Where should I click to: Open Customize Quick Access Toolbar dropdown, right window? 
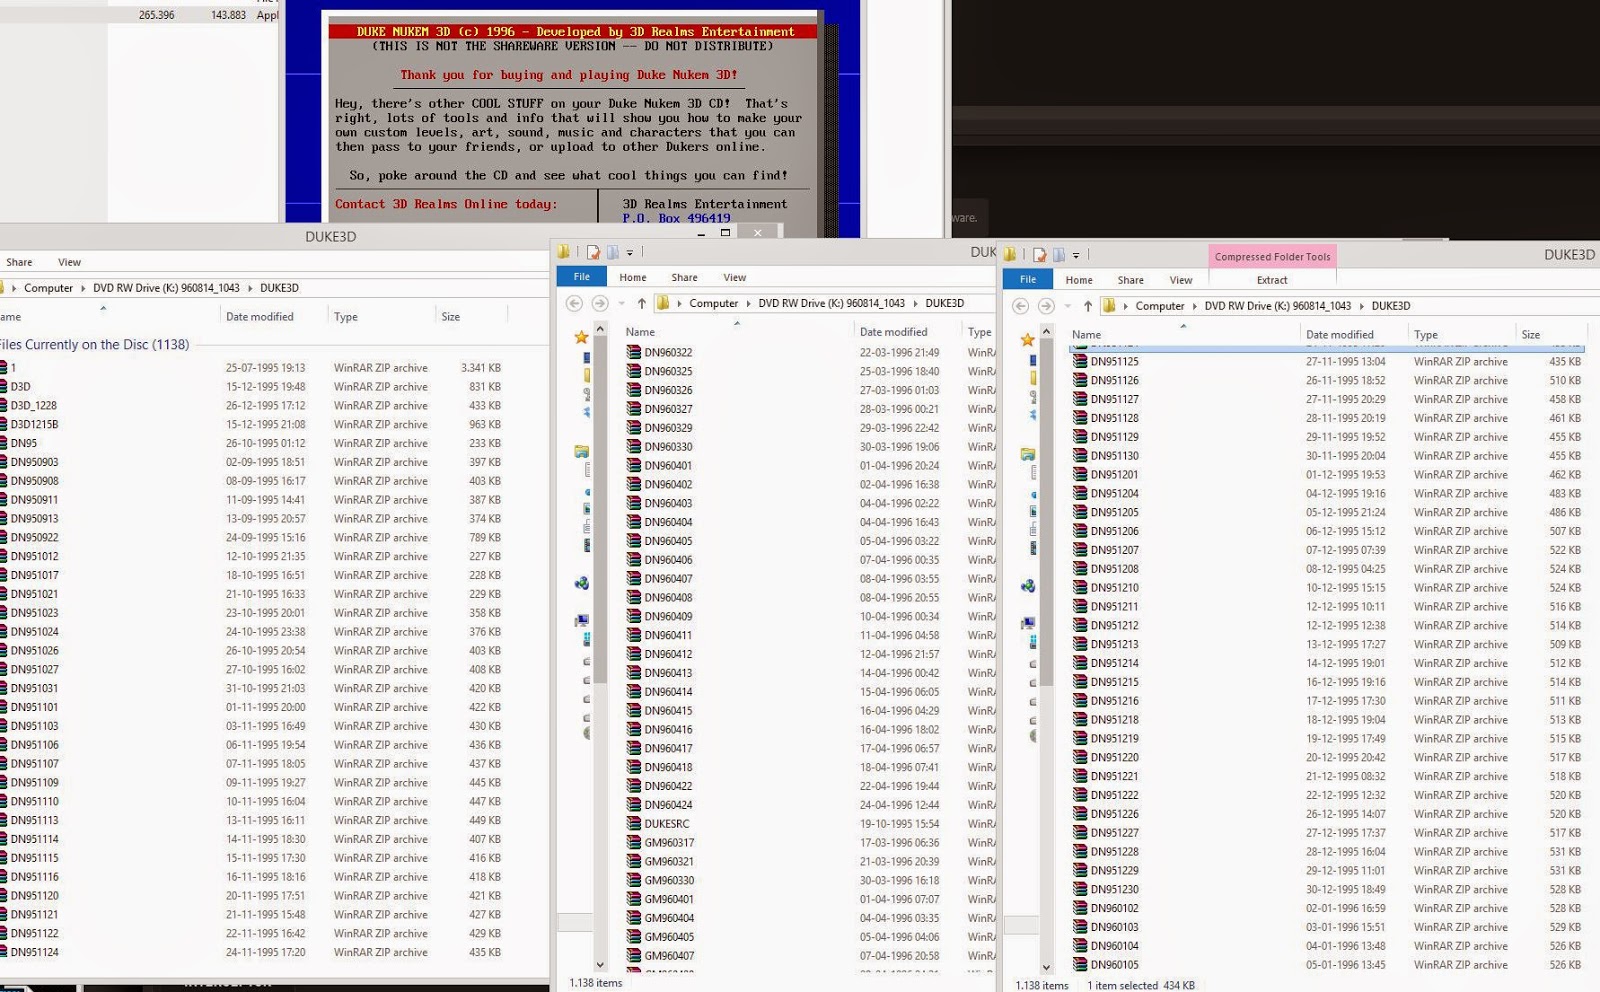1075,256
